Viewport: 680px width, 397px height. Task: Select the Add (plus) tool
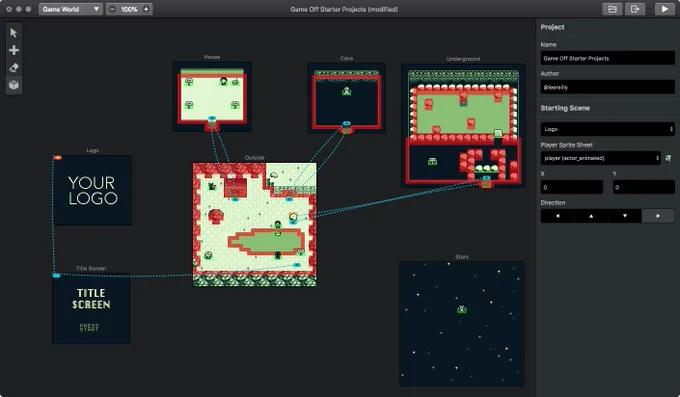[x=14, y=50]
